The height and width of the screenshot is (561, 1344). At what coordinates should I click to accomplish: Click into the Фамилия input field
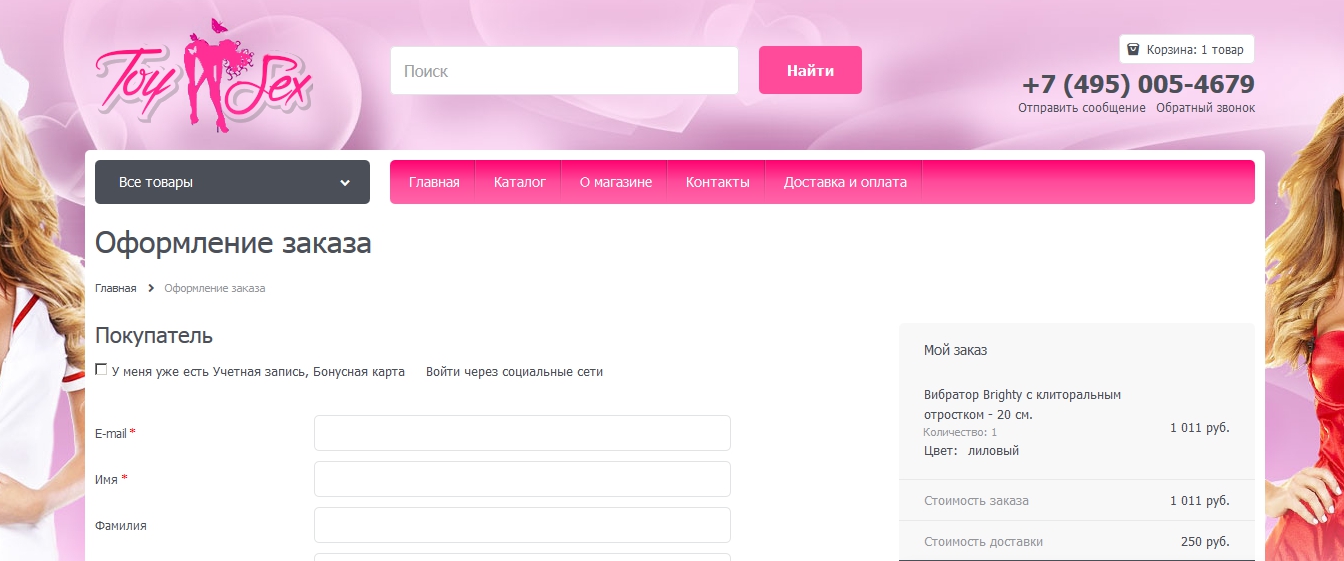point(522,525)
